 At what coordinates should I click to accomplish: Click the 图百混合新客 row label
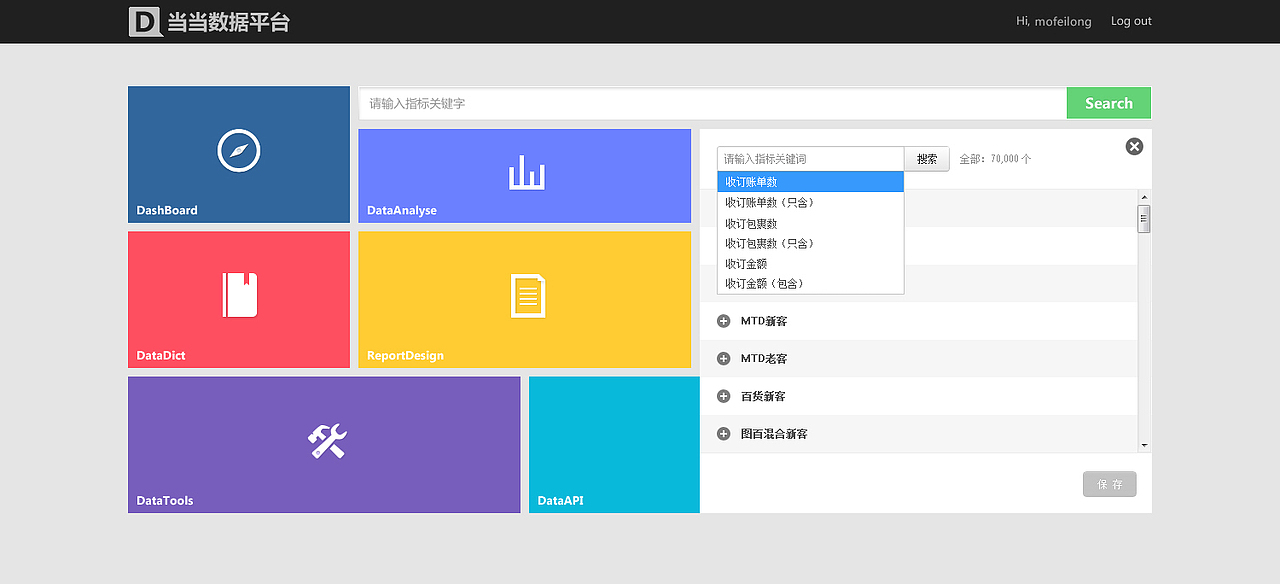(775, 434)
